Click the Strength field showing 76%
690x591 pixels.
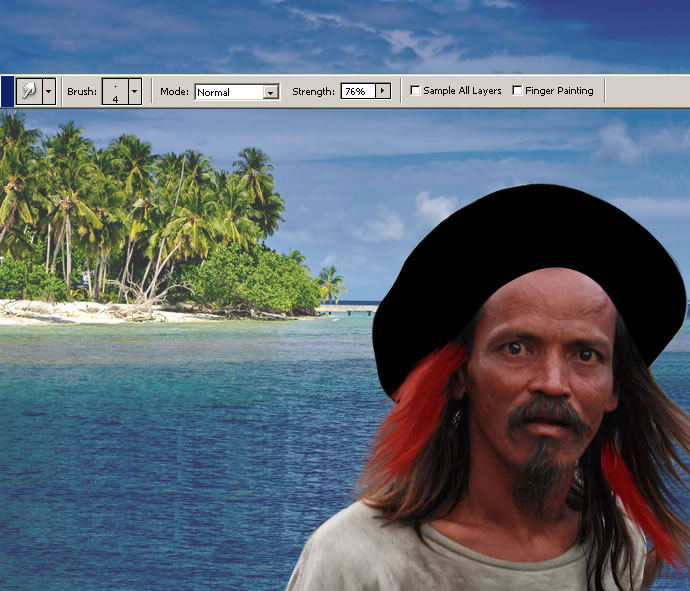coord(358,91)
